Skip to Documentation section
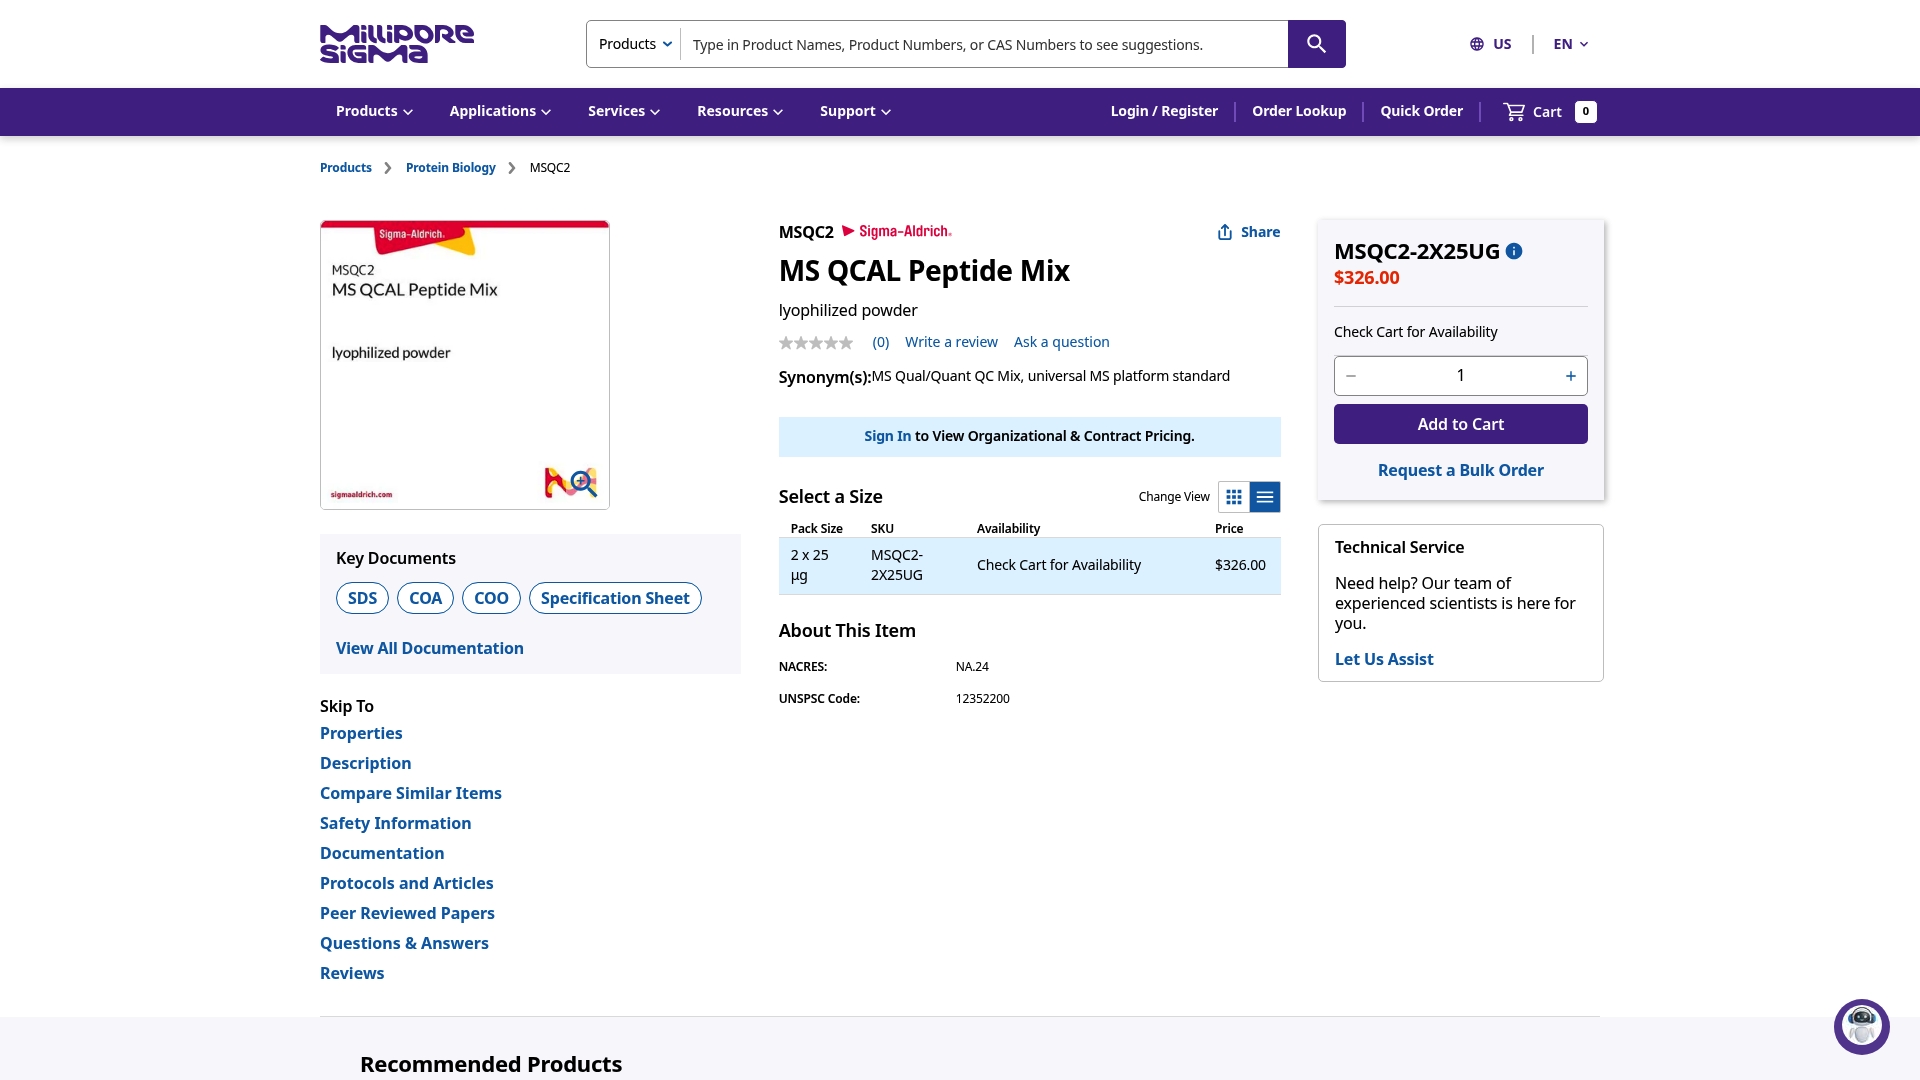This screenshot has height=1080, width=1920. [382, 853]
